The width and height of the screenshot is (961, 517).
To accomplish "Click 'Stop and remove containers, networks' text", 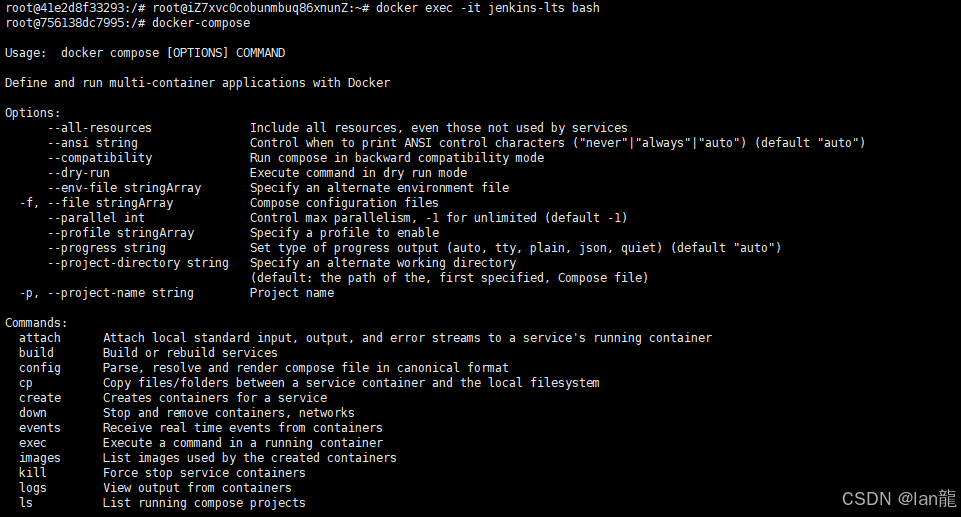I will pos(229,413).
